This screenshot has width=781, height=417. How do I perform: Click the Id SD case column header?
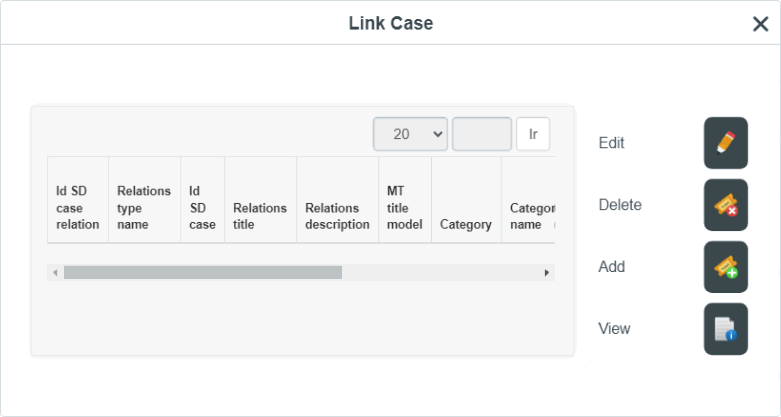202,208
